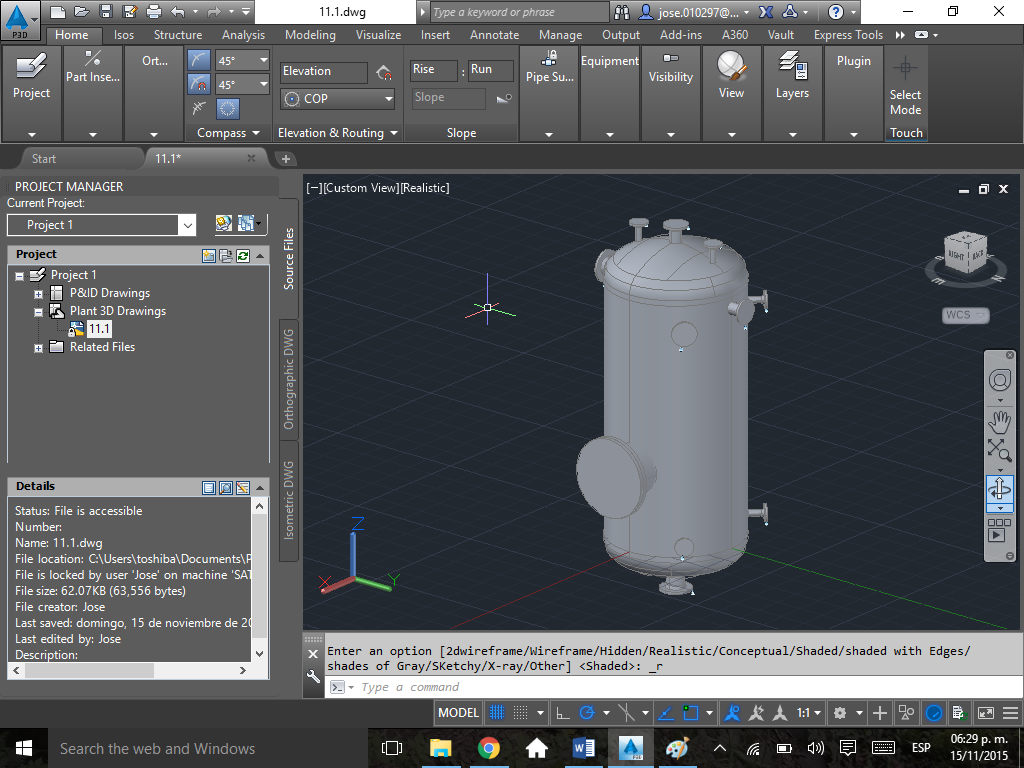1024x768 pixels.
Task: Expand the Elevation & Routing panel
Action: tap(394, 133)
